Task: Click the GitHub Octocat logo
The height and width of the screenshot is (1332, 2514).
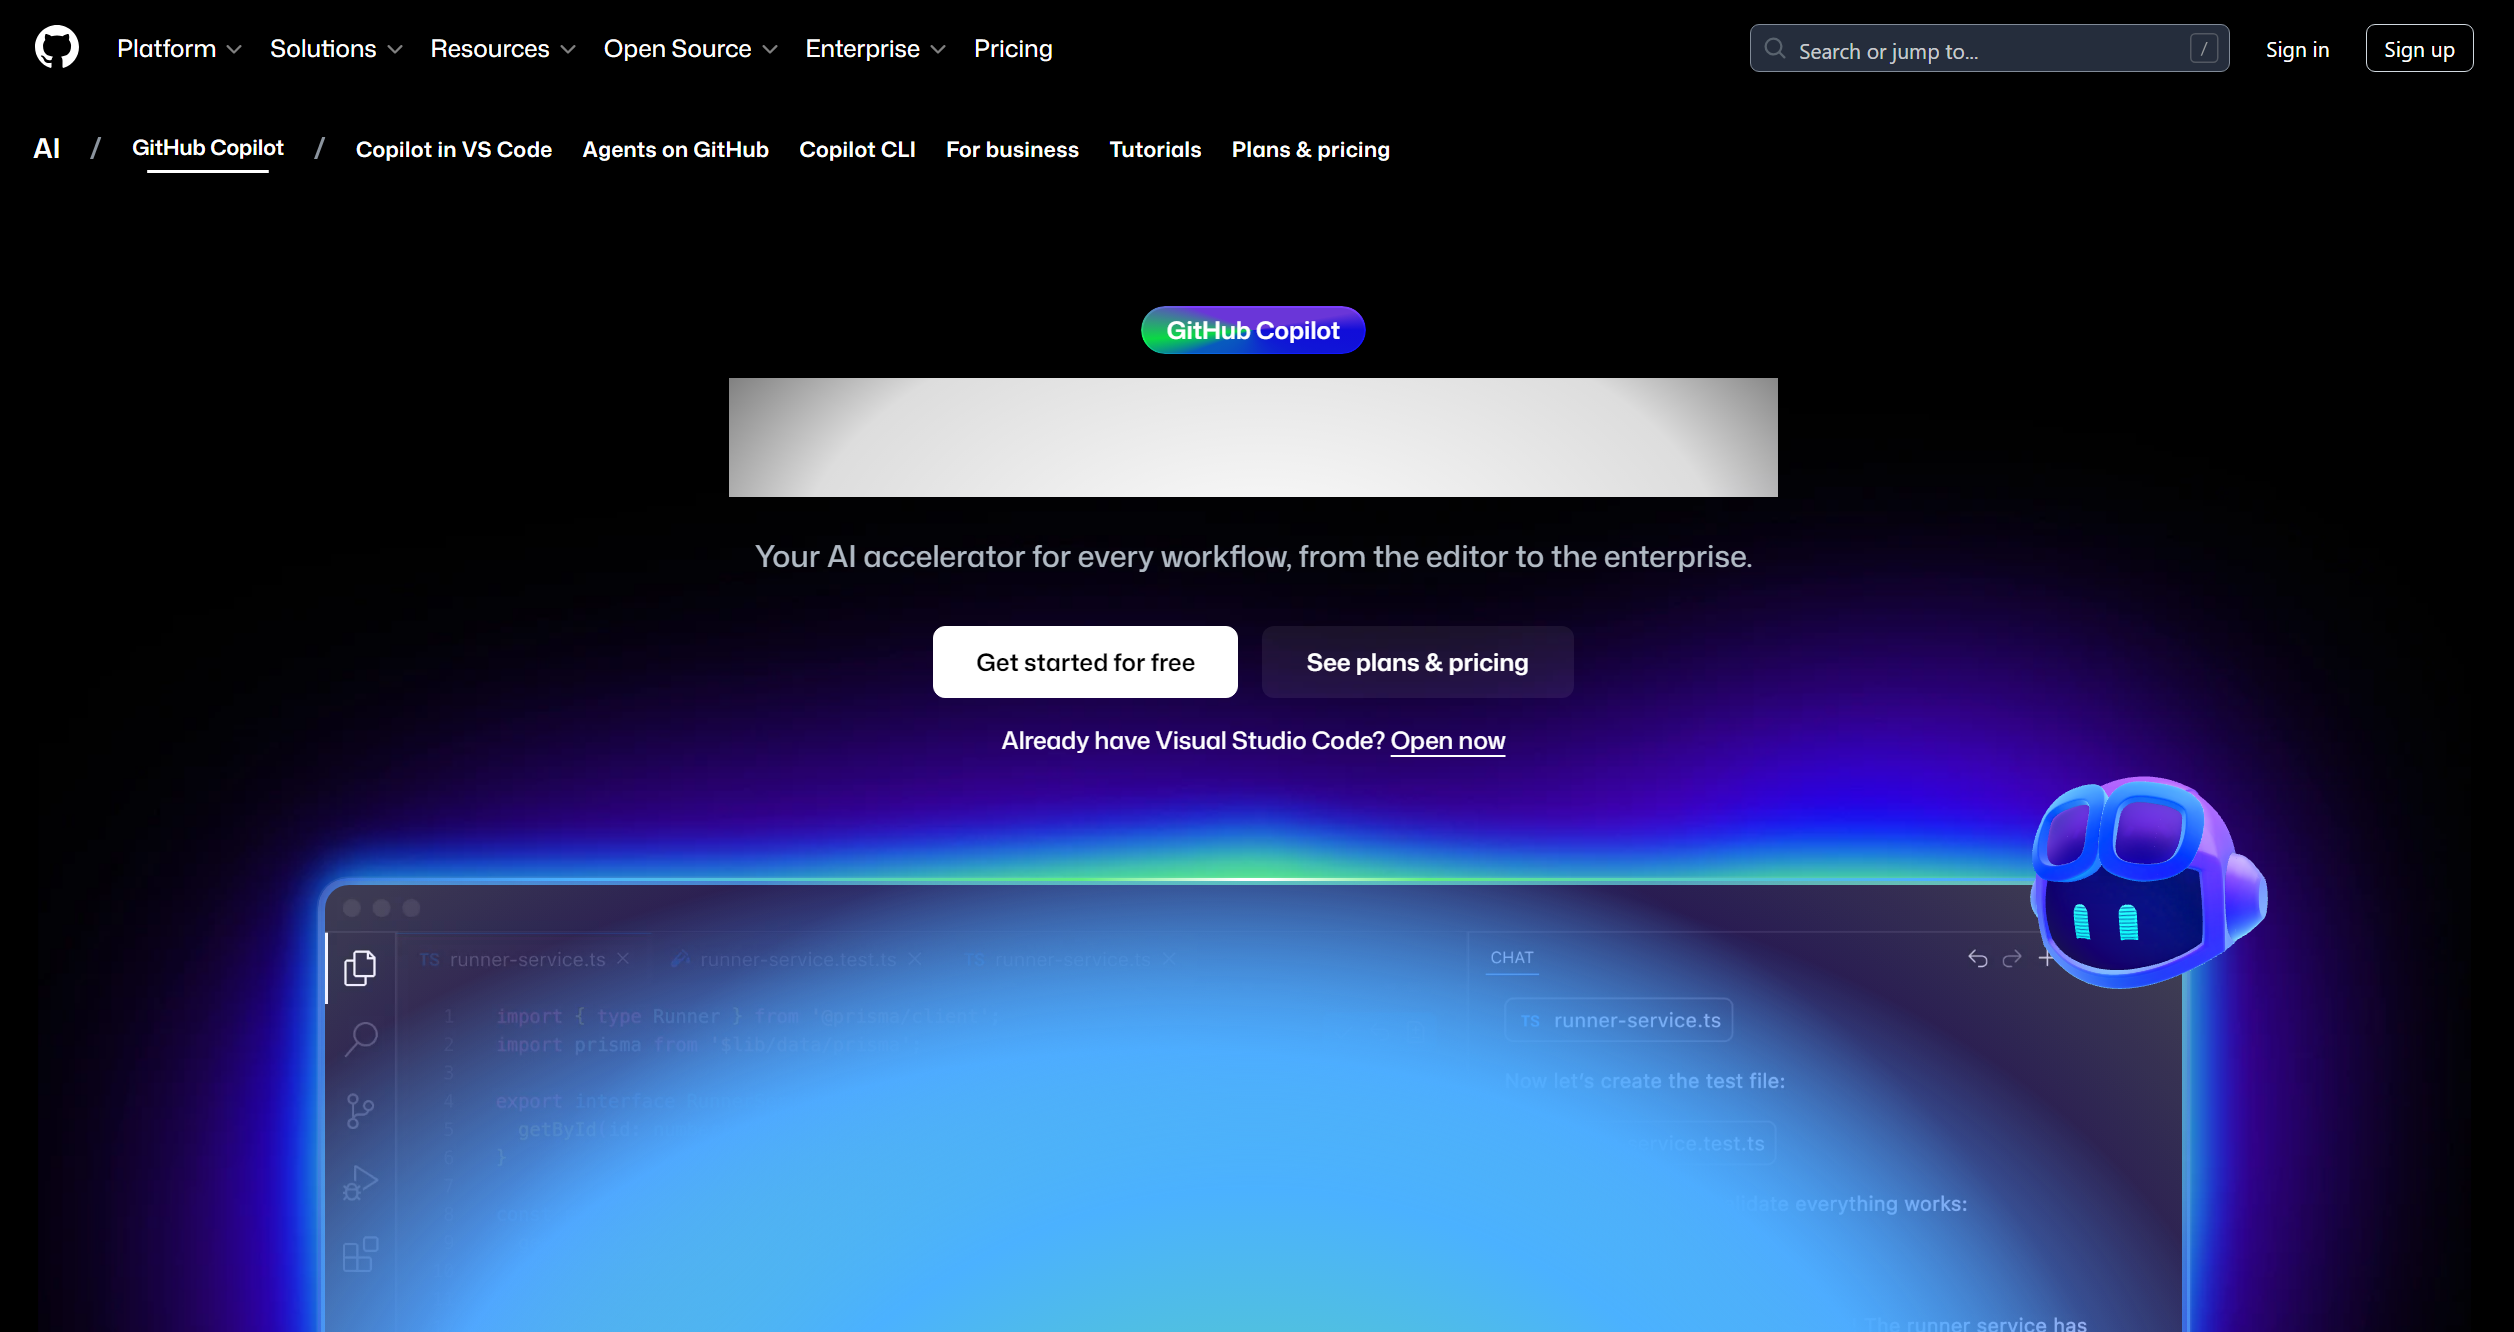Action: pyautogui.click(x=57, y=47)
